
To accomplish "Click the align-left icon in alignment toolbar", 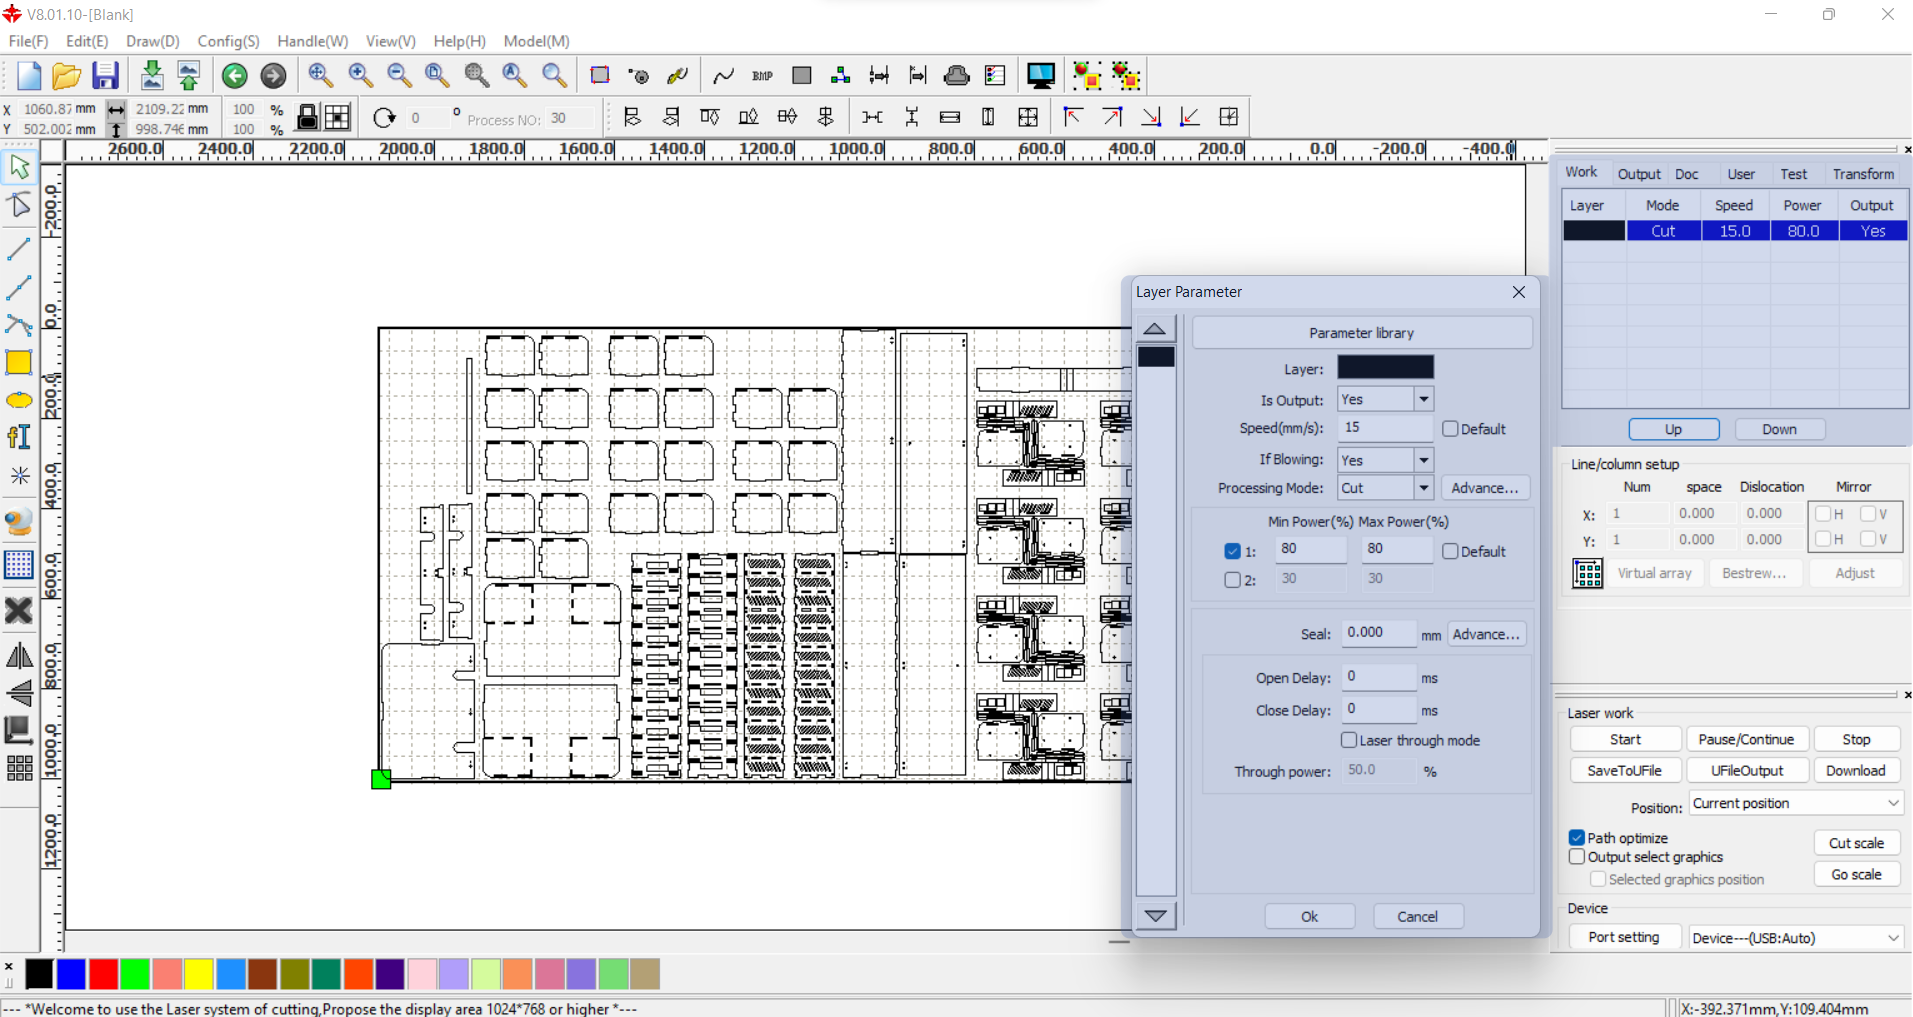I will [632, 118].
